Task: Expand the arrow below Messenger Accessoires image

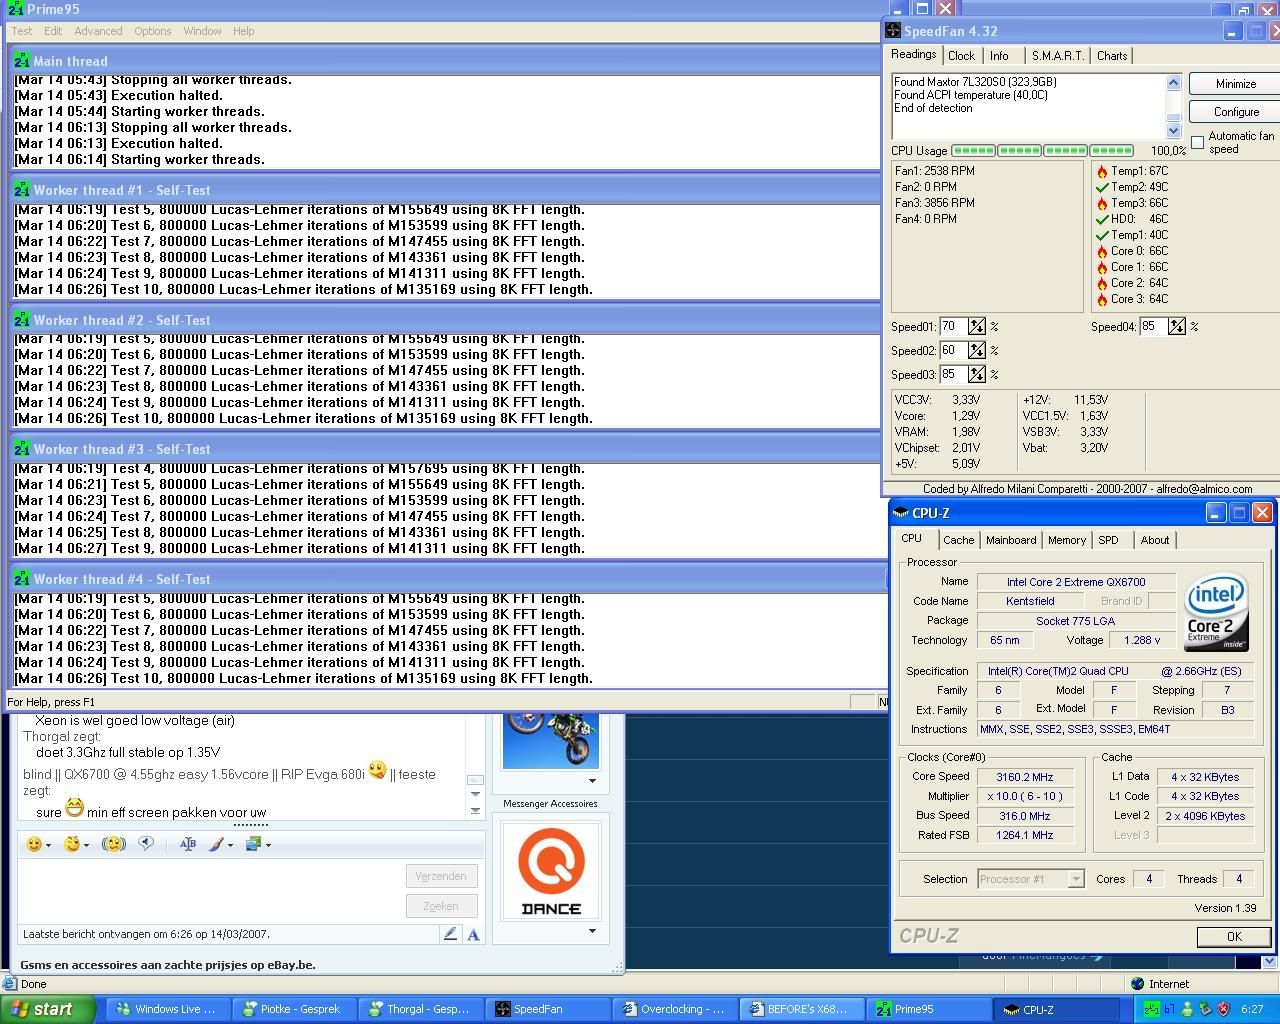Action: [x=592, y=931]
